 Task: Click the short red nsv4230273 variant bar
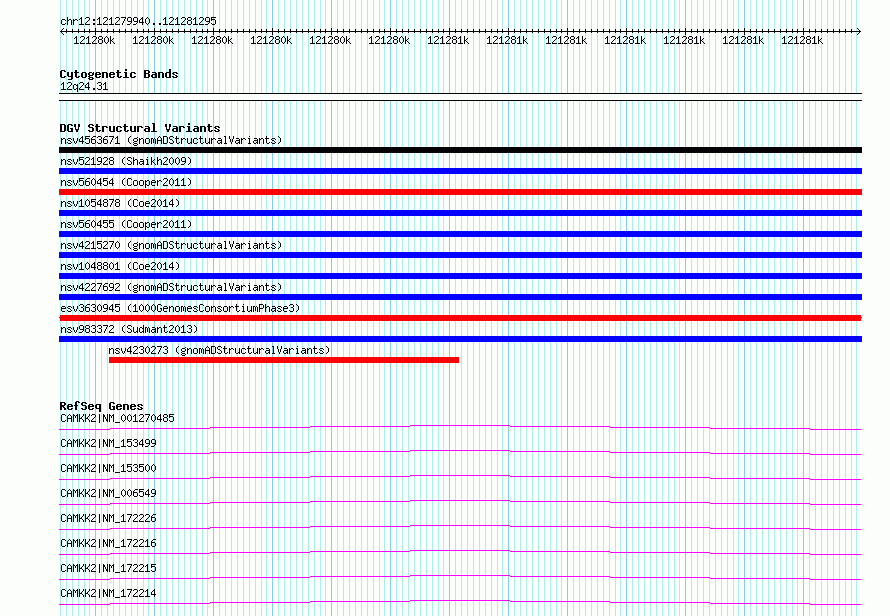tap(284, 360)
